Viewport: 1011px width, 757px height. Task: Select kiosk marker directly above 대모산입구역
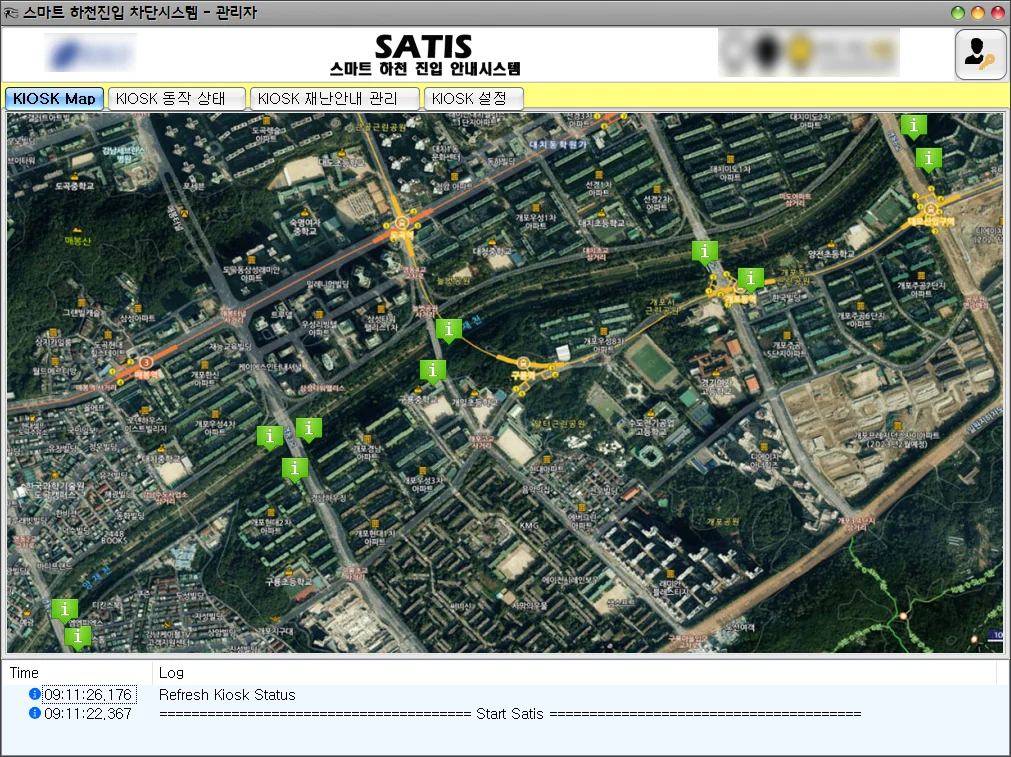click(x=929, y=158)
